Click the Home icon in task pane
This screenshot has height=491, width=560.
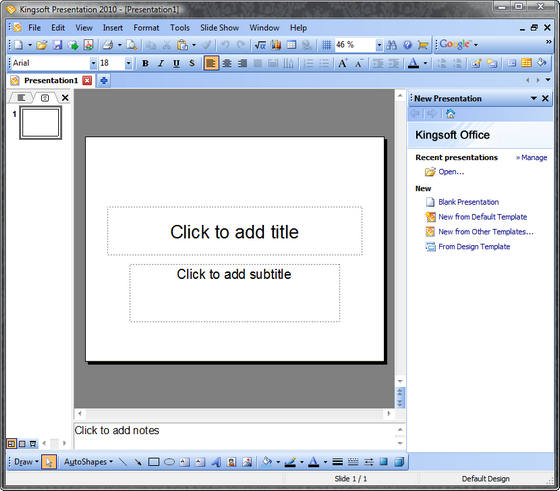450,114
